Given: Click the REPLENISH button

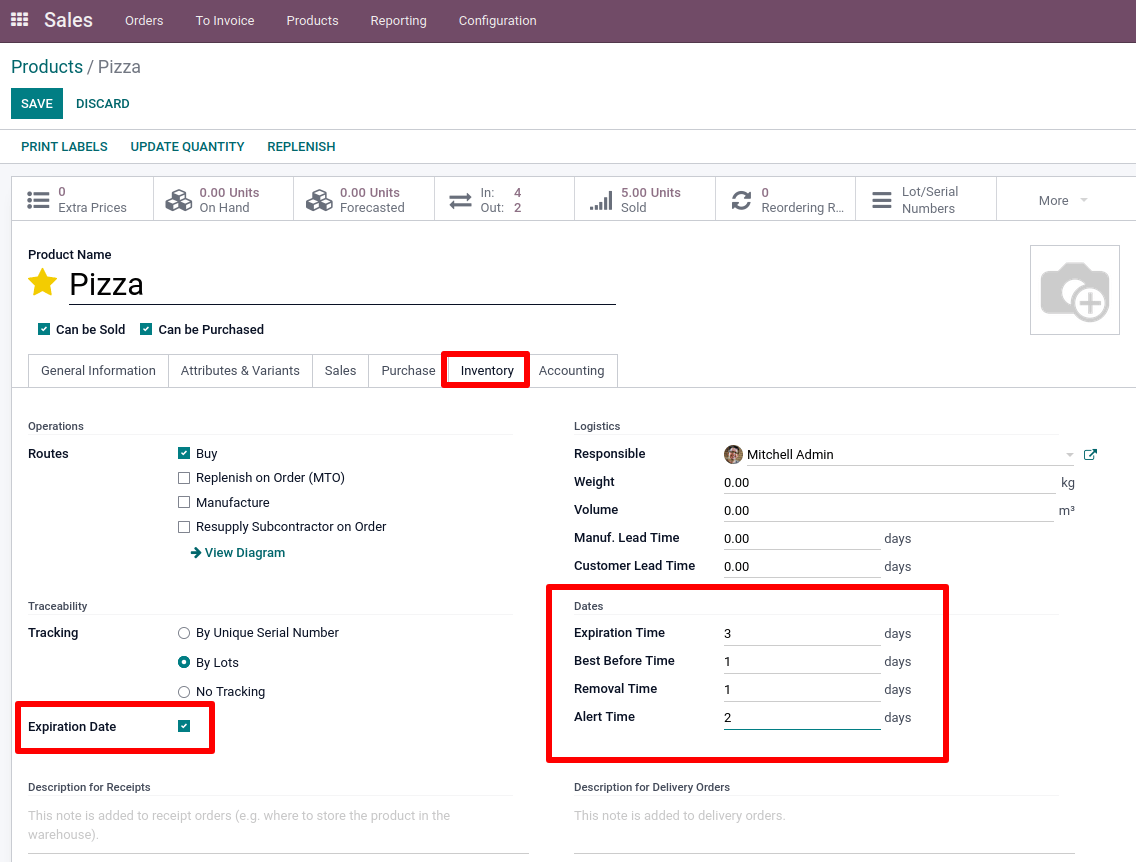Looking at the screenshot, I should (x=301, y=146).
